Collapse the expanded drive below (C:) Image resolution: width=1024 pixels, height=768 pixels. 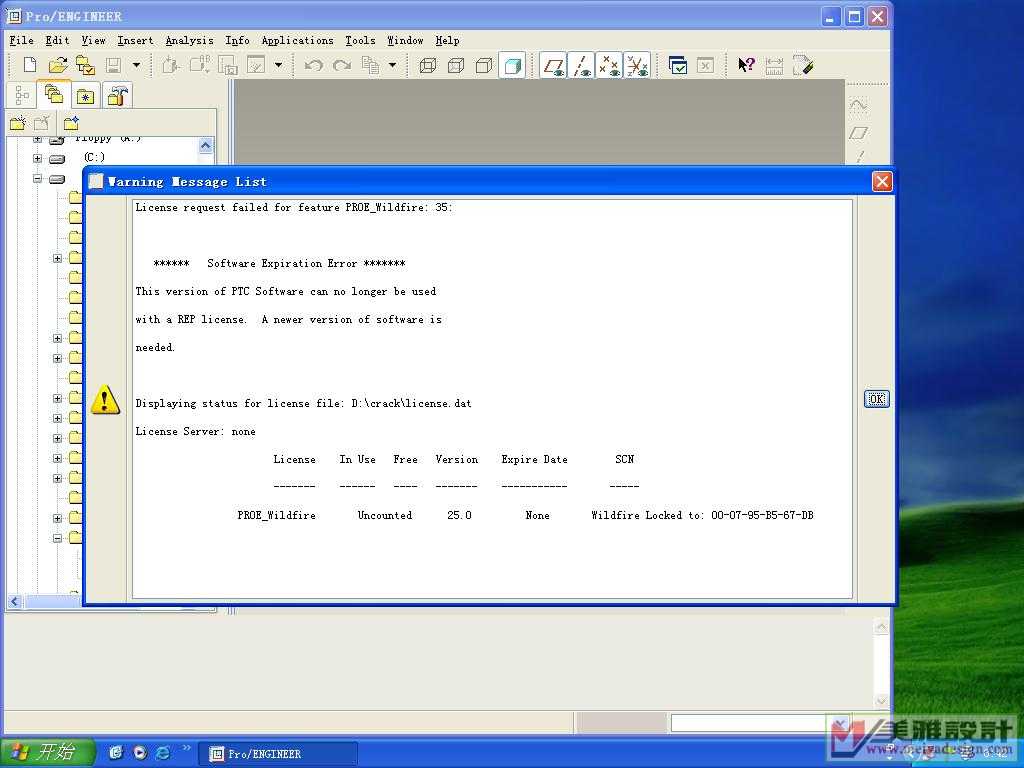coord(37,178)
